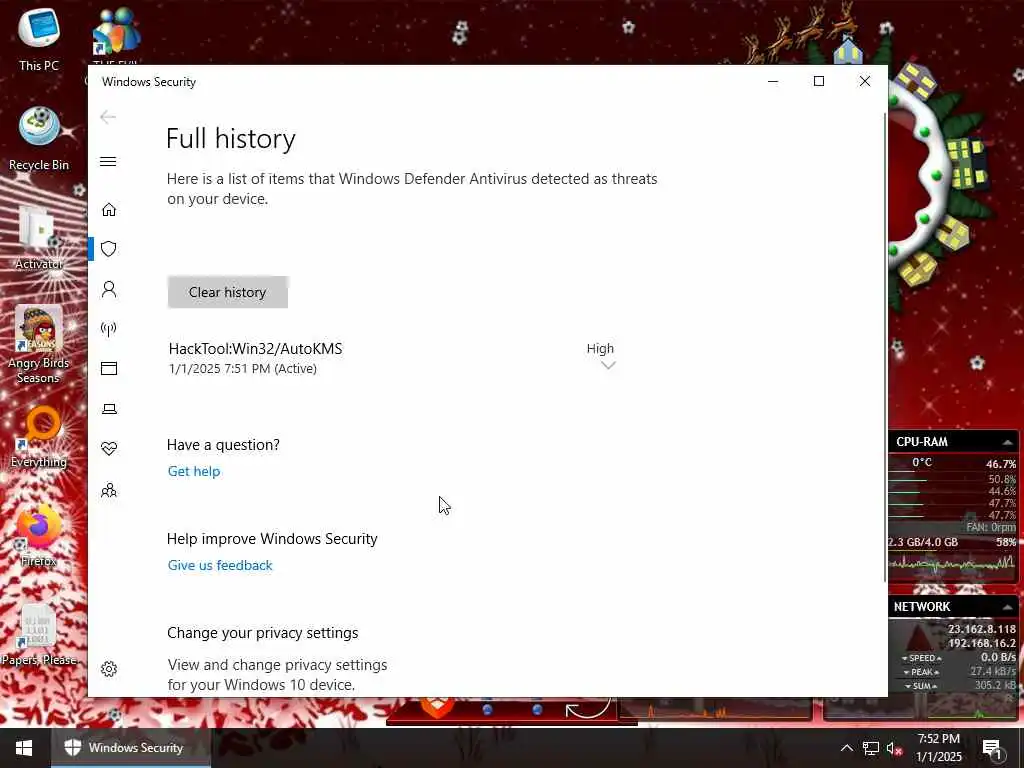
Task: Open Device performance & health heart icon
Action: [109, 449]
